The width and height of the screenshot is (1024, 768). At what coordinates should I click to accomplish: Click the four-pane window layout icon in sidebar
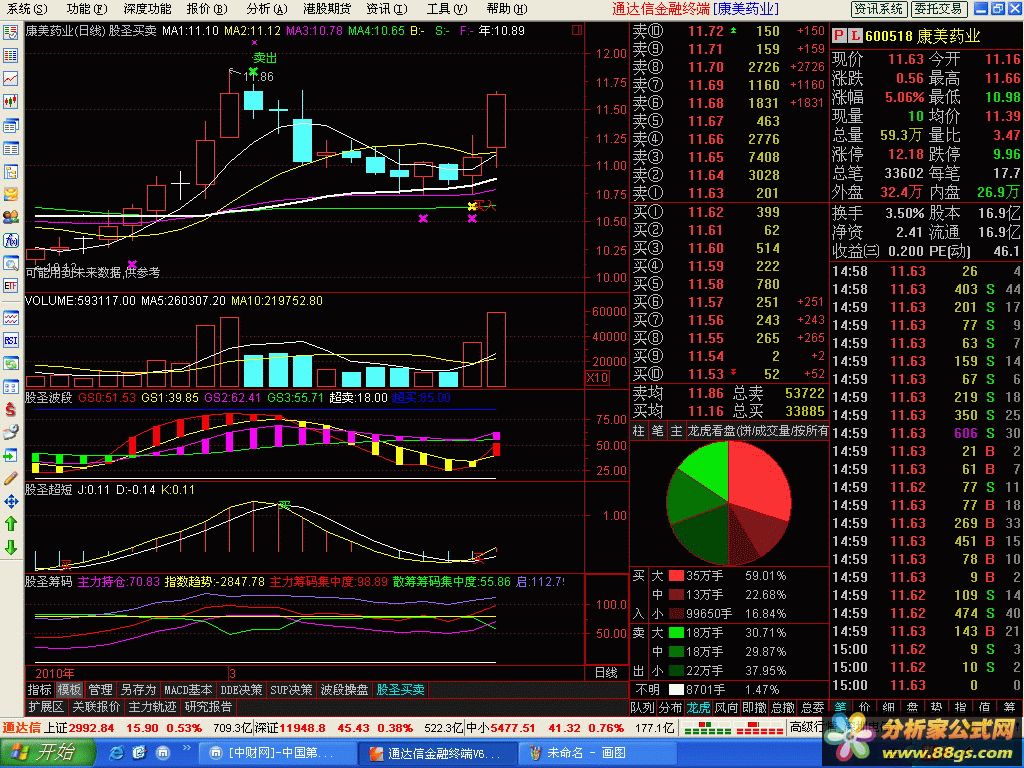(x=11, y=387)
